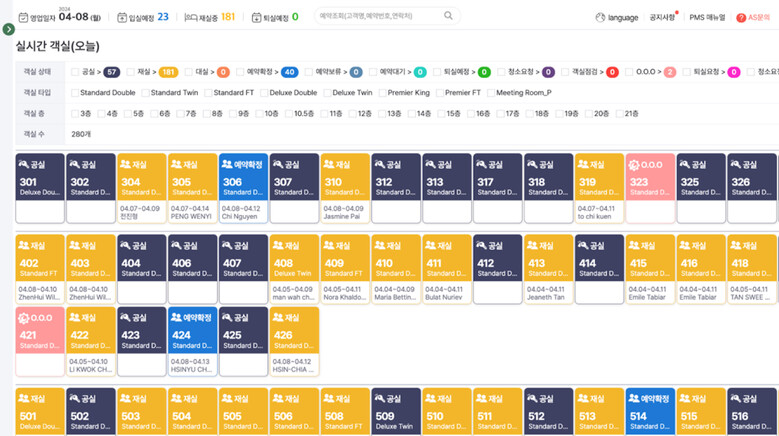Click the blue 예약확정 count badge 40
The height and width of the screenshot is (436, 779).
point(289,72)
